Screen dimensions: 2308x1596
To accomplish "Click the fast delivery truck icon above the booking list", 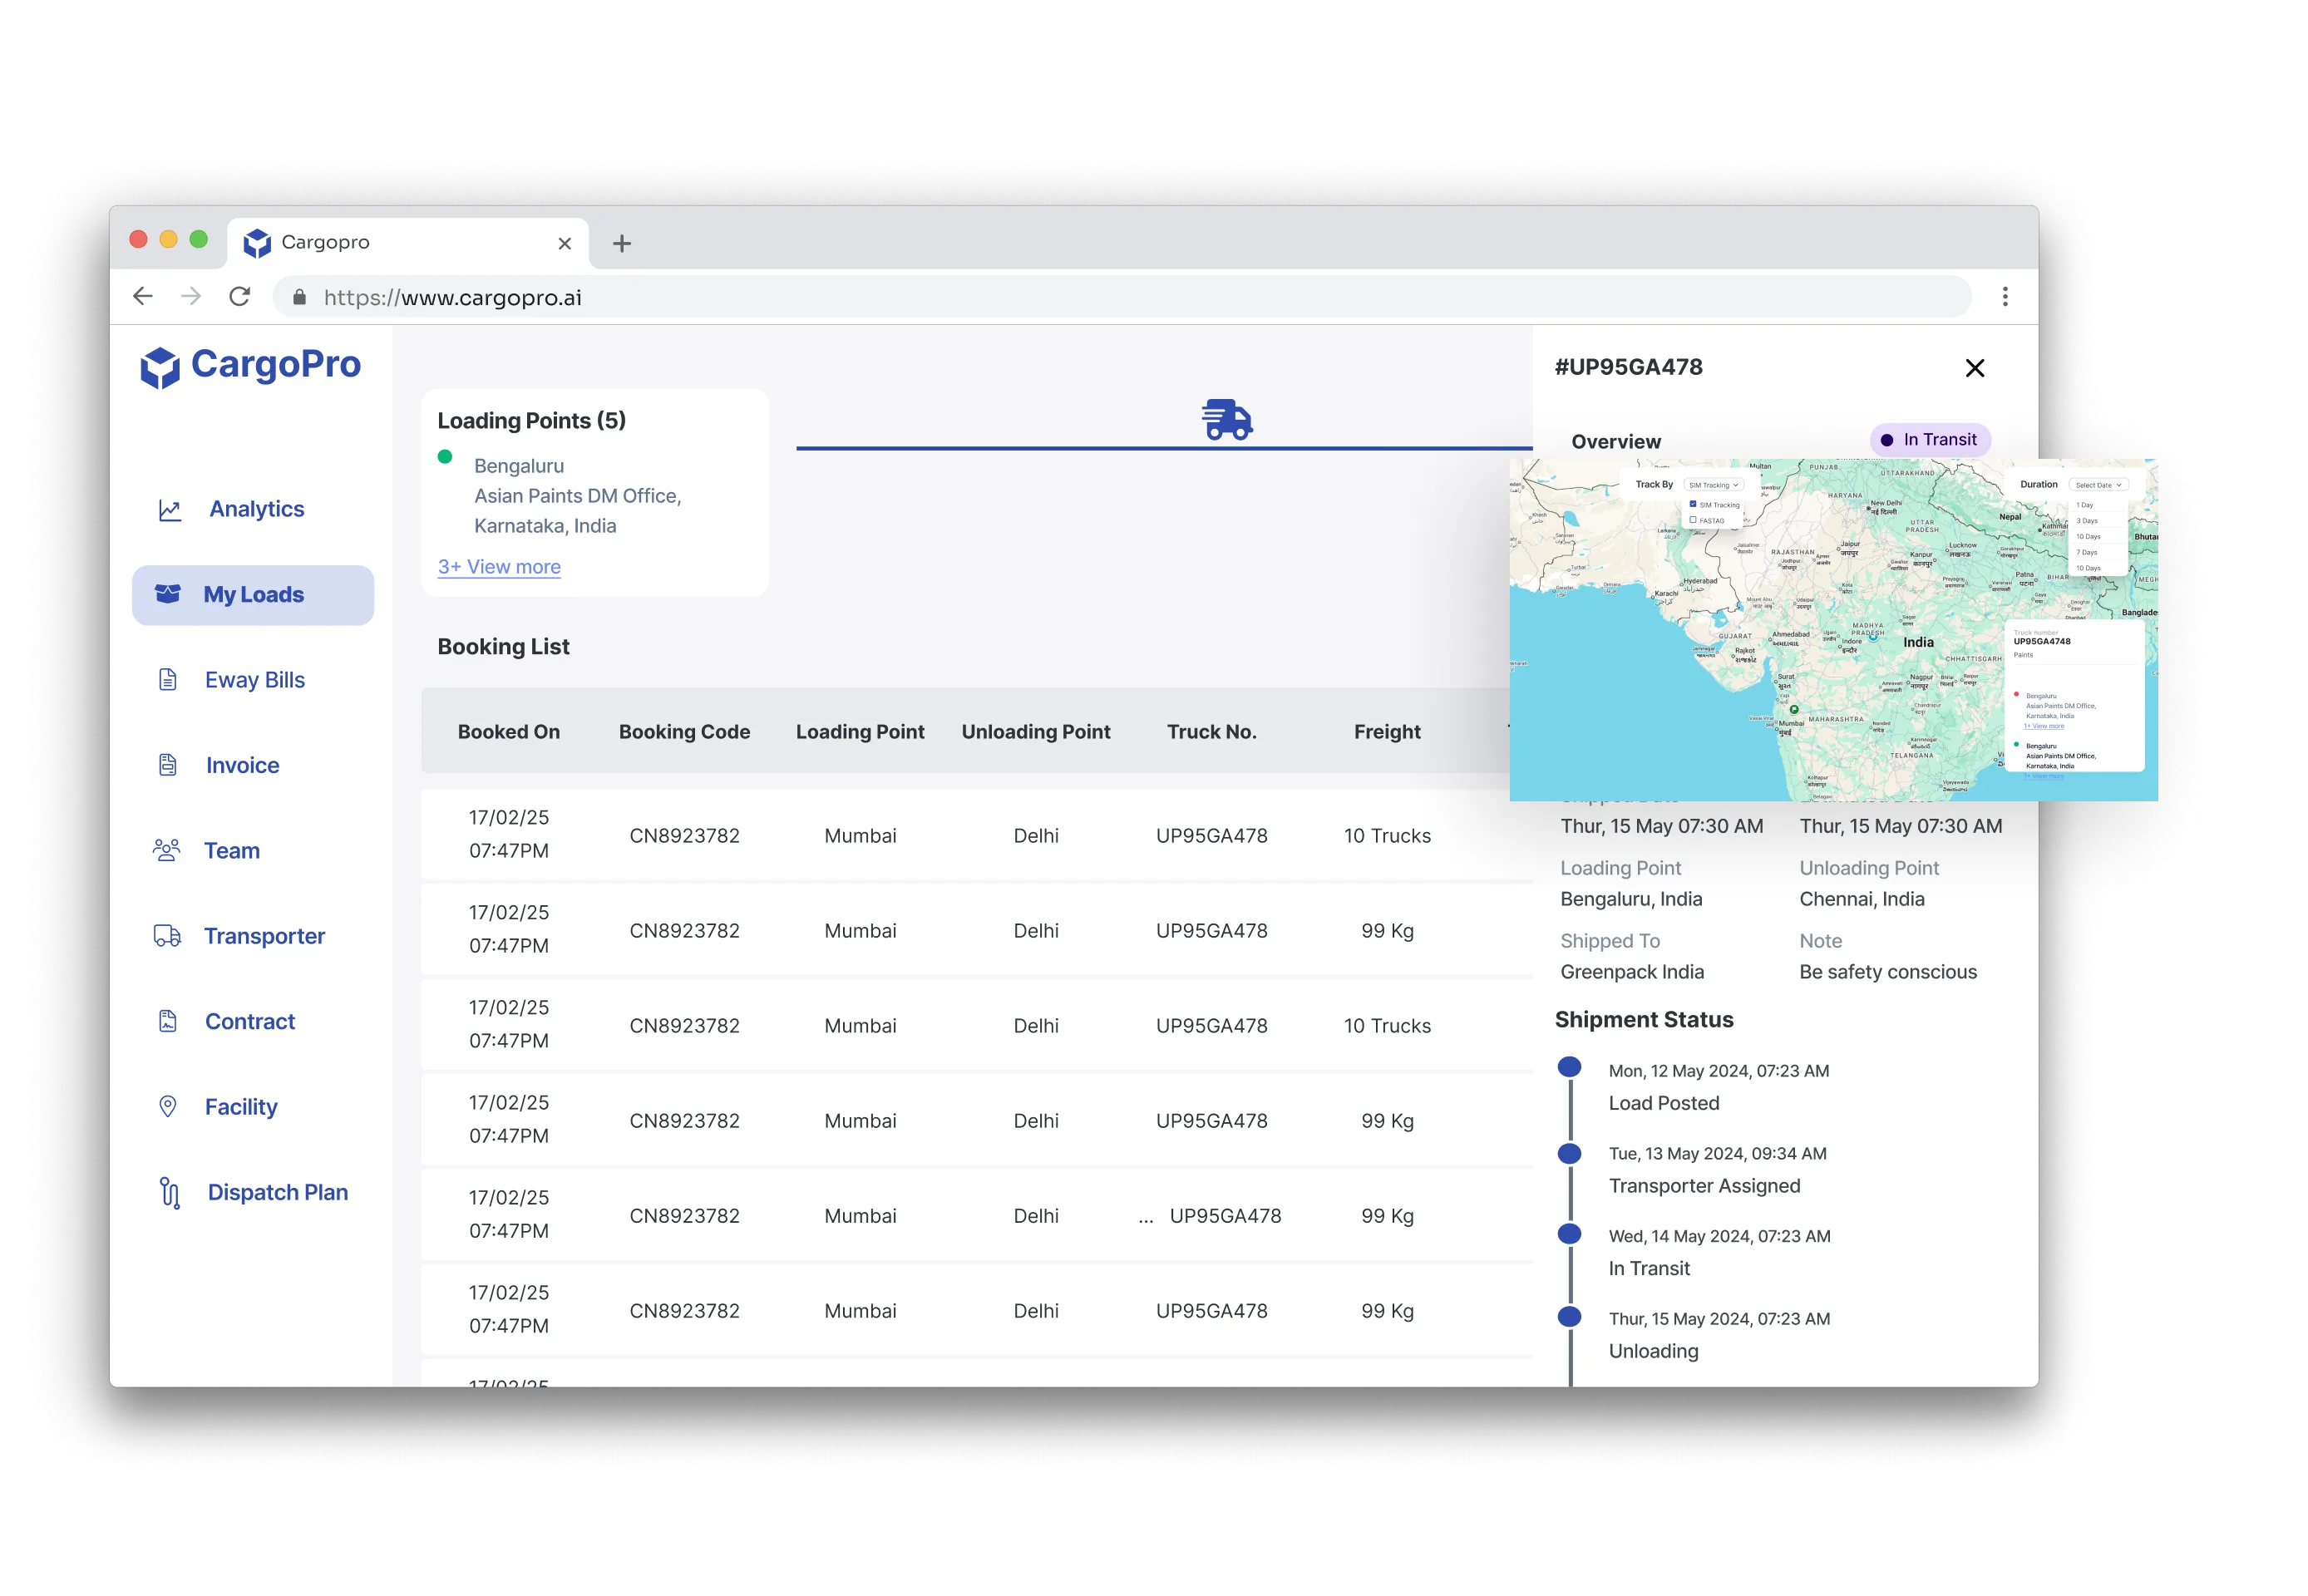I will tap(1227, 419).
